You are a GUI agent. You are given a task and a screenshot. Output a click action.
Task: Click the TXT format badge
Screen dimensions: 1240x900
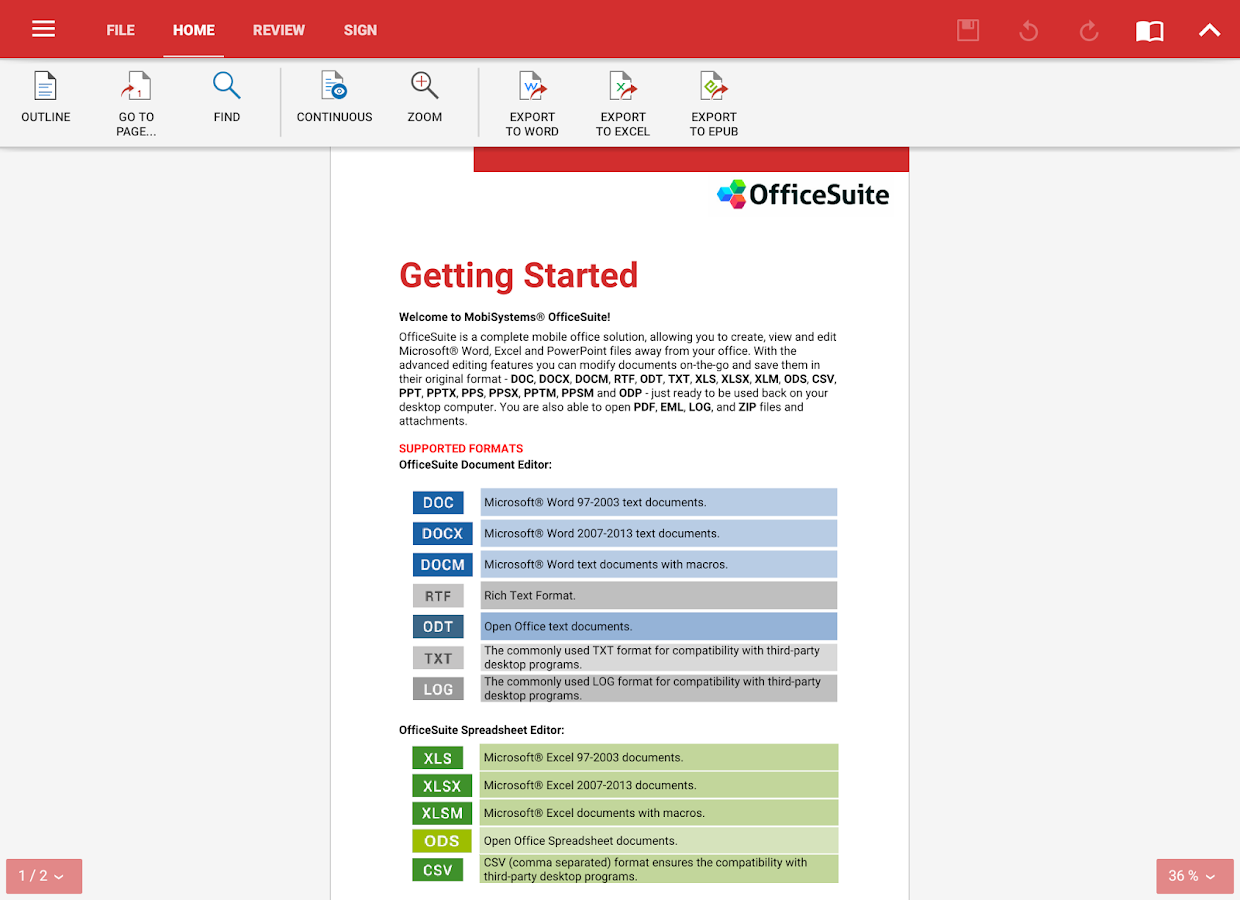[x=438, y=658]
